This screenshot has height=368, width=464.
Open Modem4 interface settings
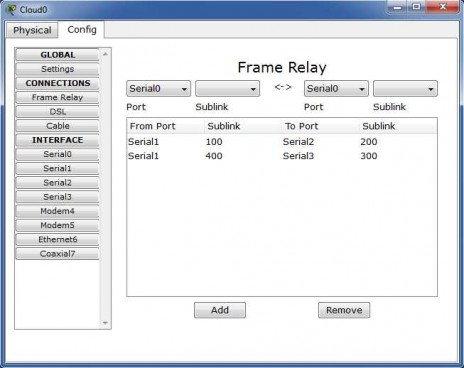57,211
